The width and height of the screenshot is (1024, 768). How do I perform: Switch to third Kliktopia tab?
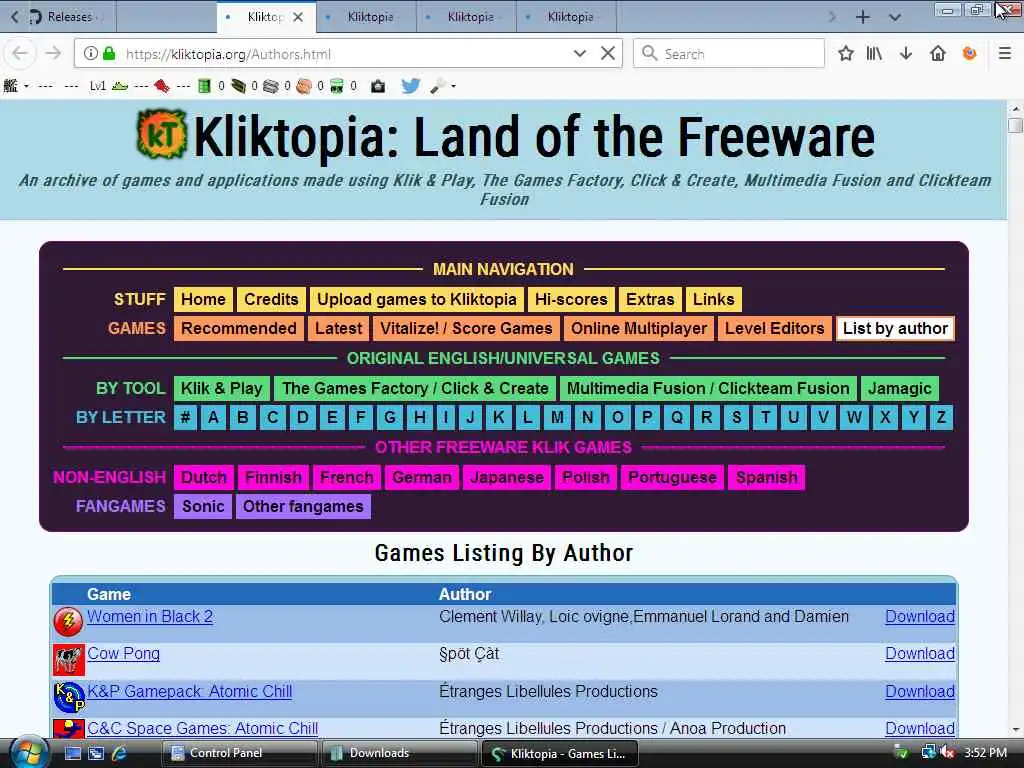tap(466, 17)
